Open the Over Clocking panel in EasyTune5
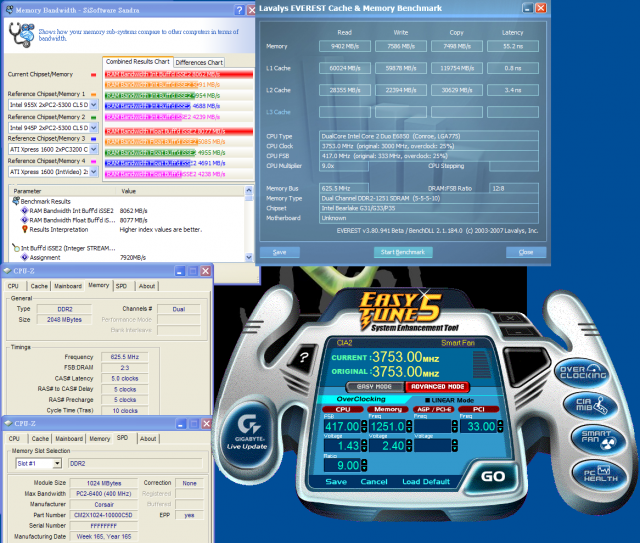The height and width of the screenshot is (543, 640). click(x=583, y=372)
